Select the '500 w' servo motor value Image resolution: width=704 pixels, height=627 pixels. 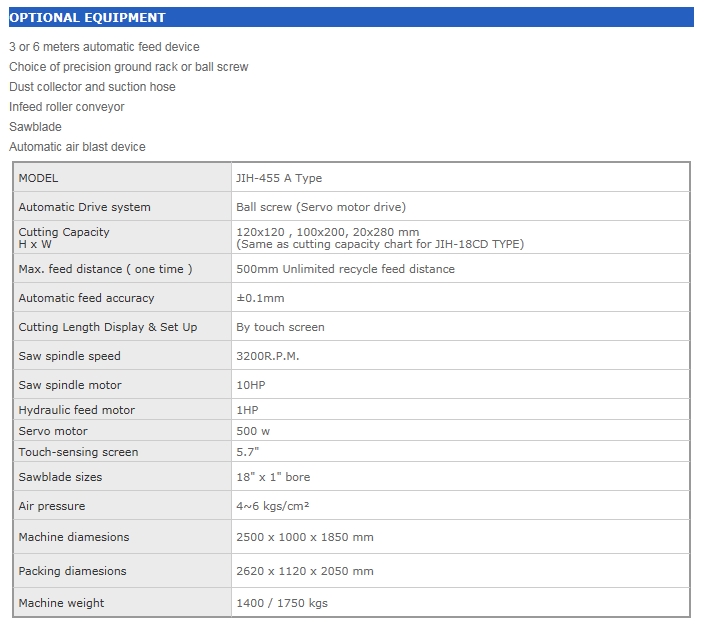point(253,431)
